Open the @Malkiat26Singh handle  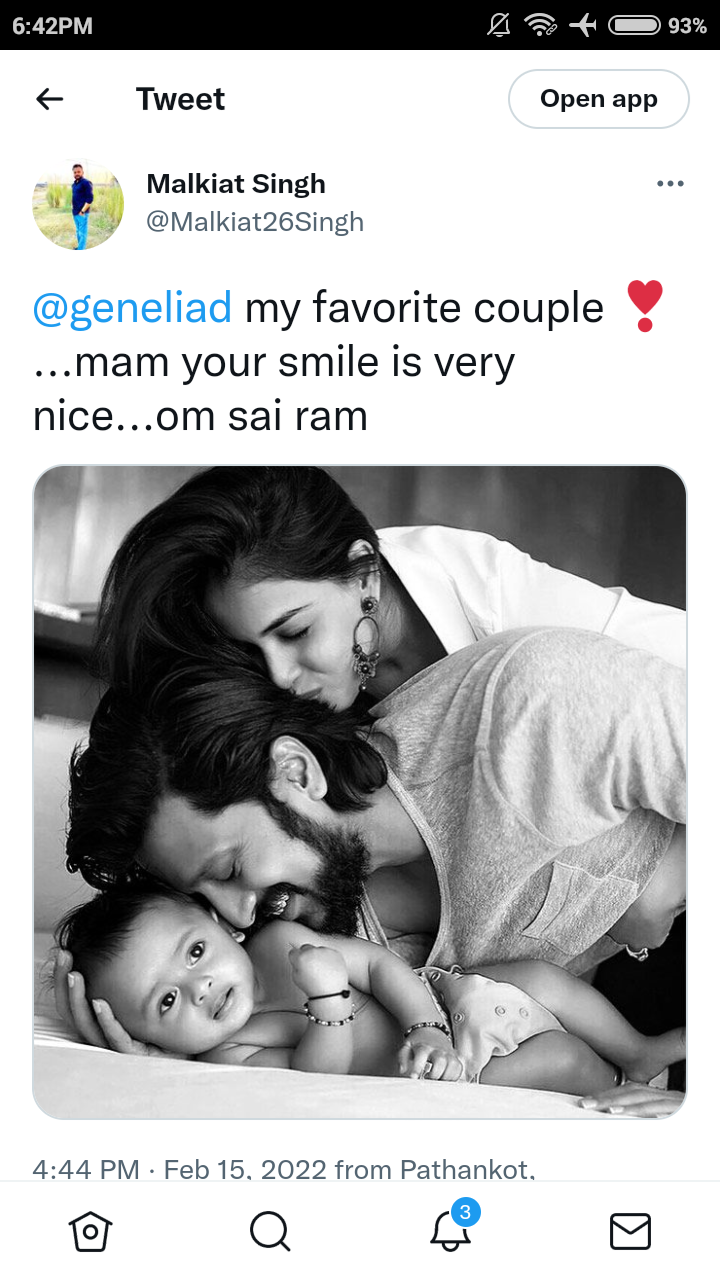(255, 221)
